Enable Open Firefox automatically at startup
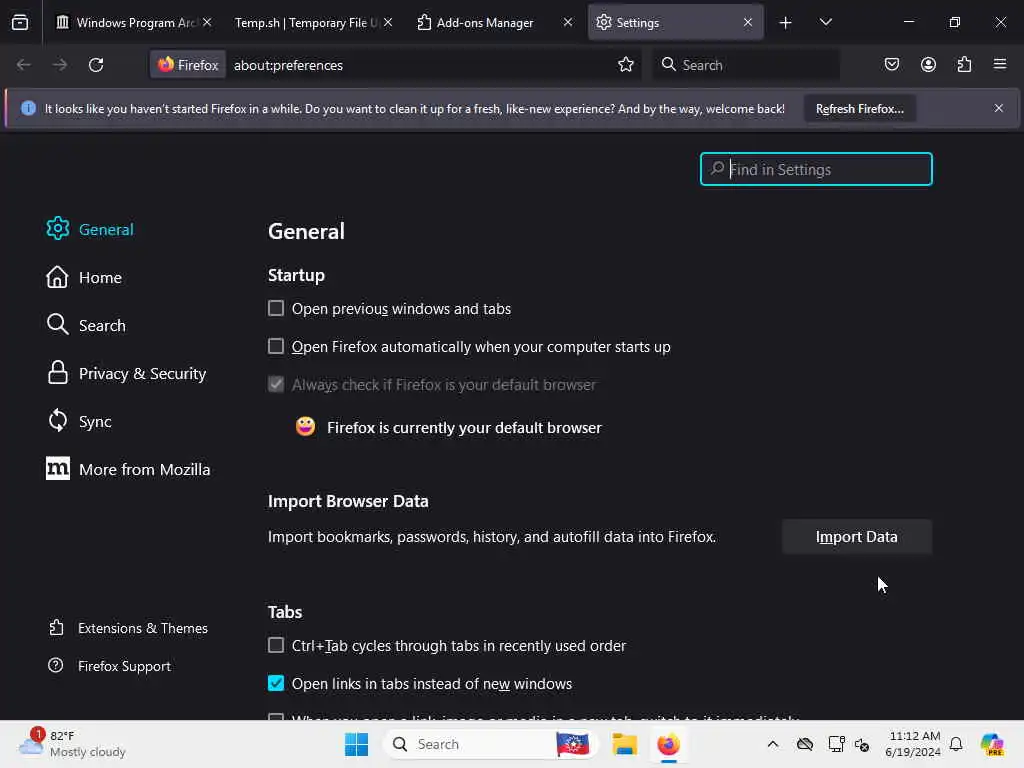Screen dimensions: 1024x768 (x=276, y=346)
